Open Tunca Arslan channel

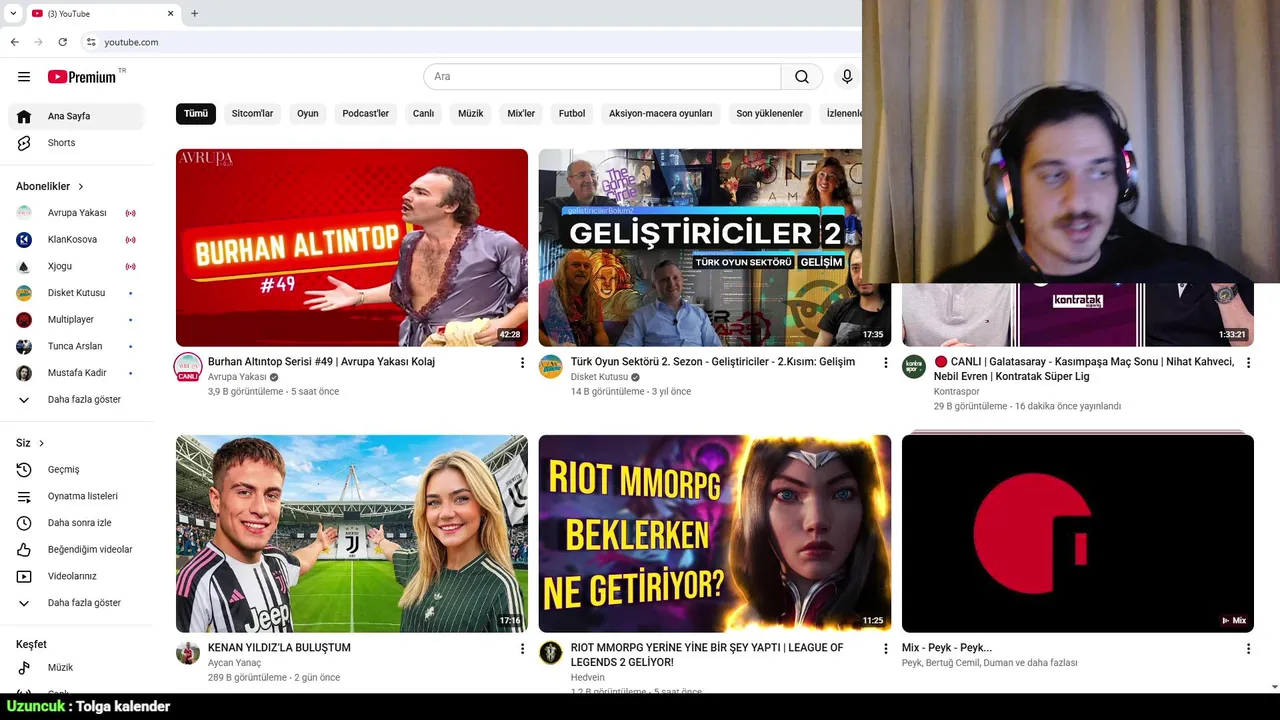(76, 346)
